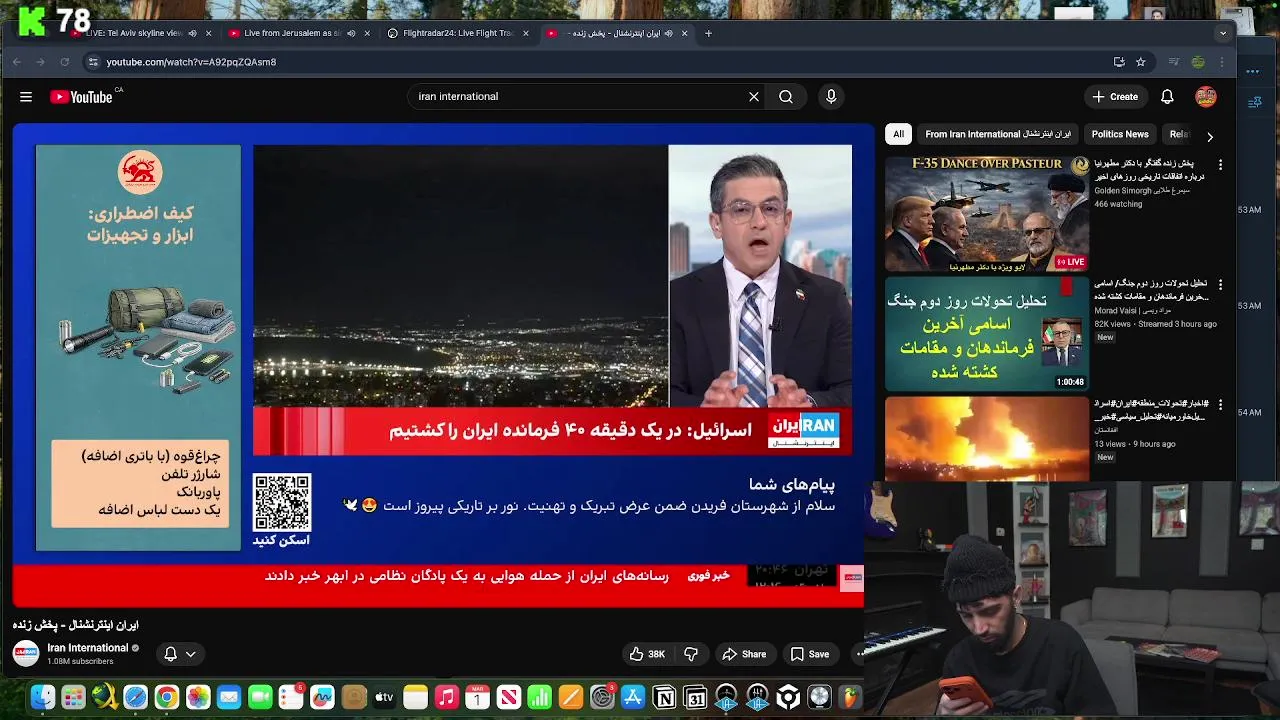
Task: Switch to Tel Aviv skyline tab
Action: [x=134, y=33]
